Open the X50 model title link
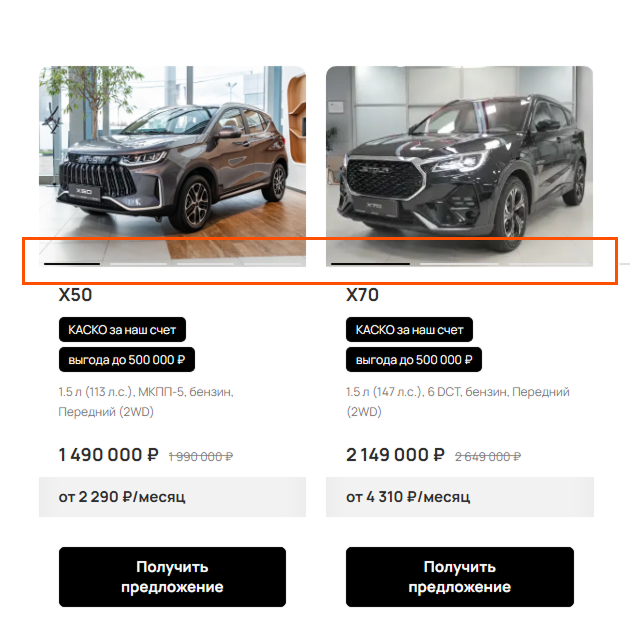The width and height of the screenshot is (630, 643). pyautogui.click(x=75, y=295)
